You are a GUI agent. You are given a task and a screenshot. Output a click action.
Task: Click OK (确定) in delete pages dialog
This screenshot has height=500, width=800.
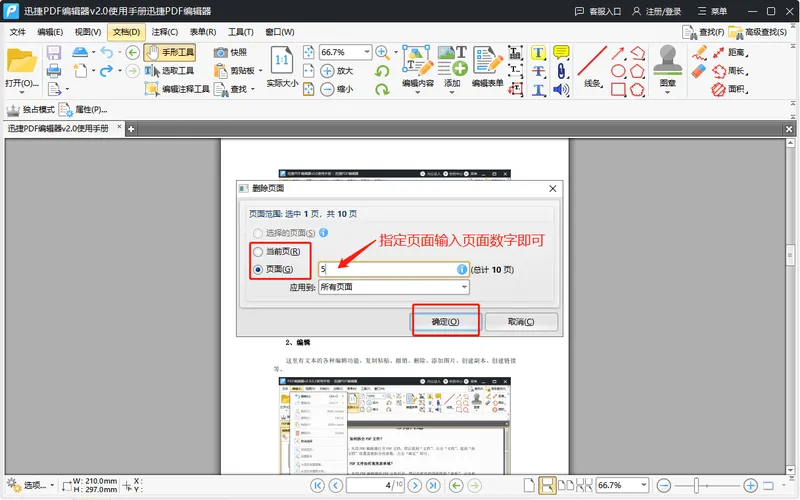[x=445, y=322]
